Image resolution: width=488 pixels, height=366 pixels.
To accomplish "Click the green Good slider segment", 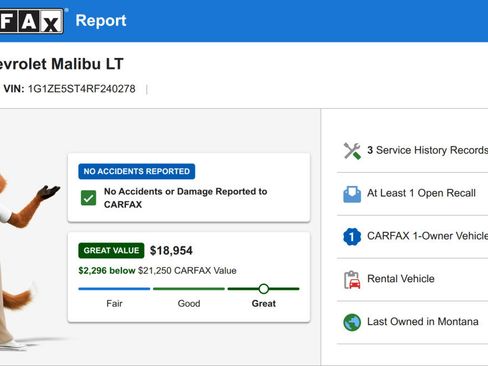I will (189, 289).
